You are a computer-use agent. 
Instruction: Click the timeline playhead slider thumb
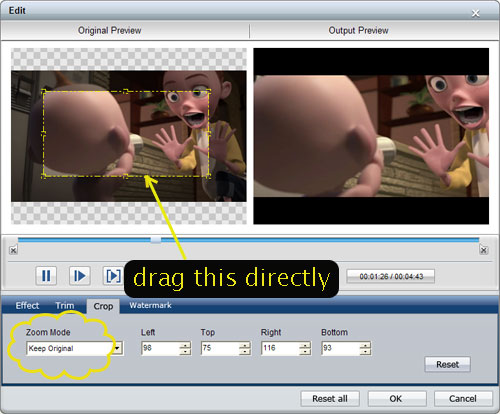[x=156, y=240]
